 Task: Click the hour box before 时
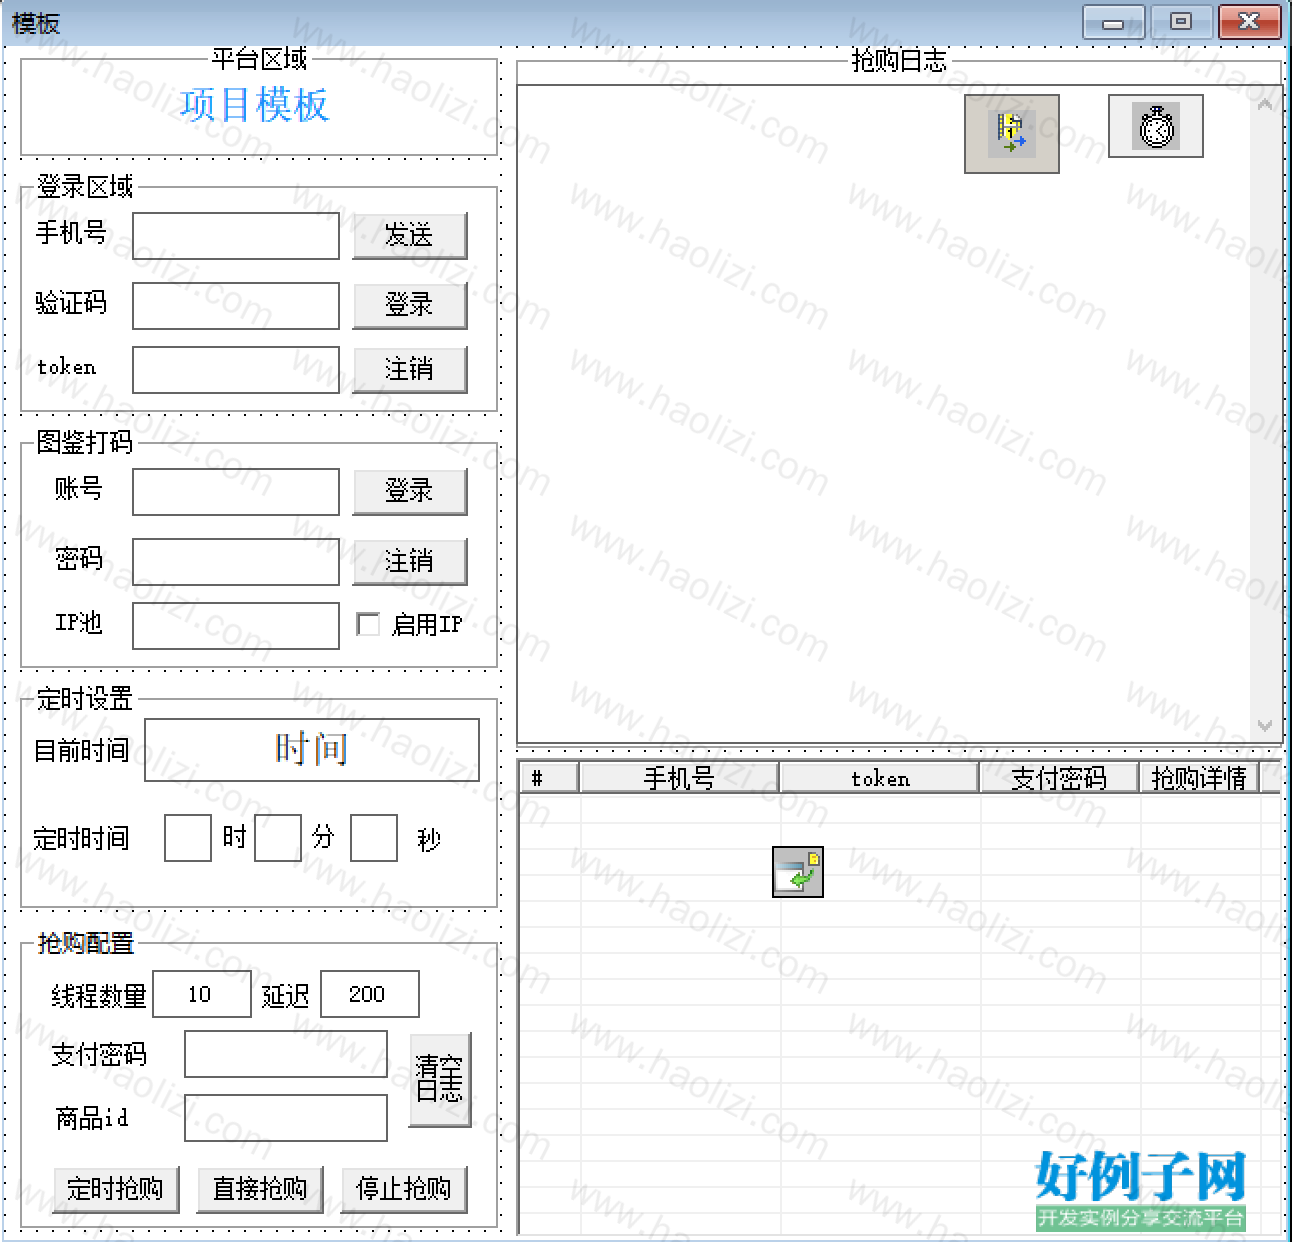(x=188, y=838)
